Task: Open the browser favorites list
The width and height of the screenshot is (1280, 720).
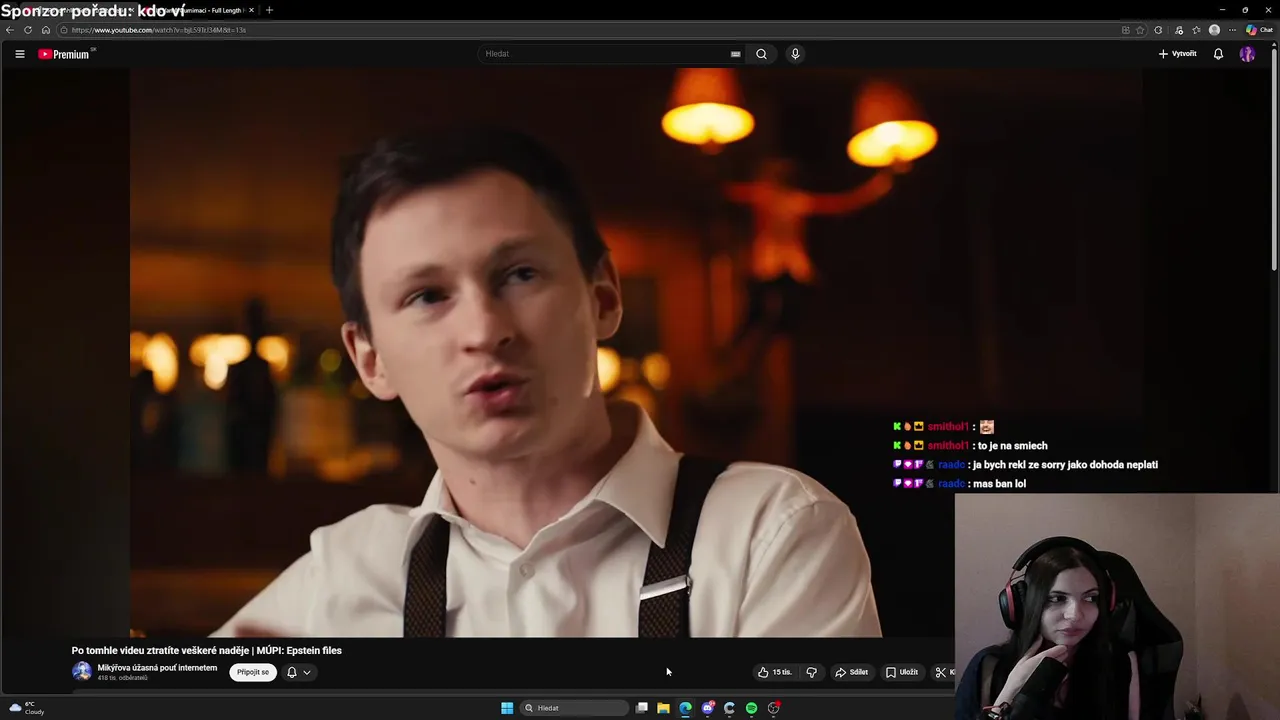Action: click(x=1196, y=30)
